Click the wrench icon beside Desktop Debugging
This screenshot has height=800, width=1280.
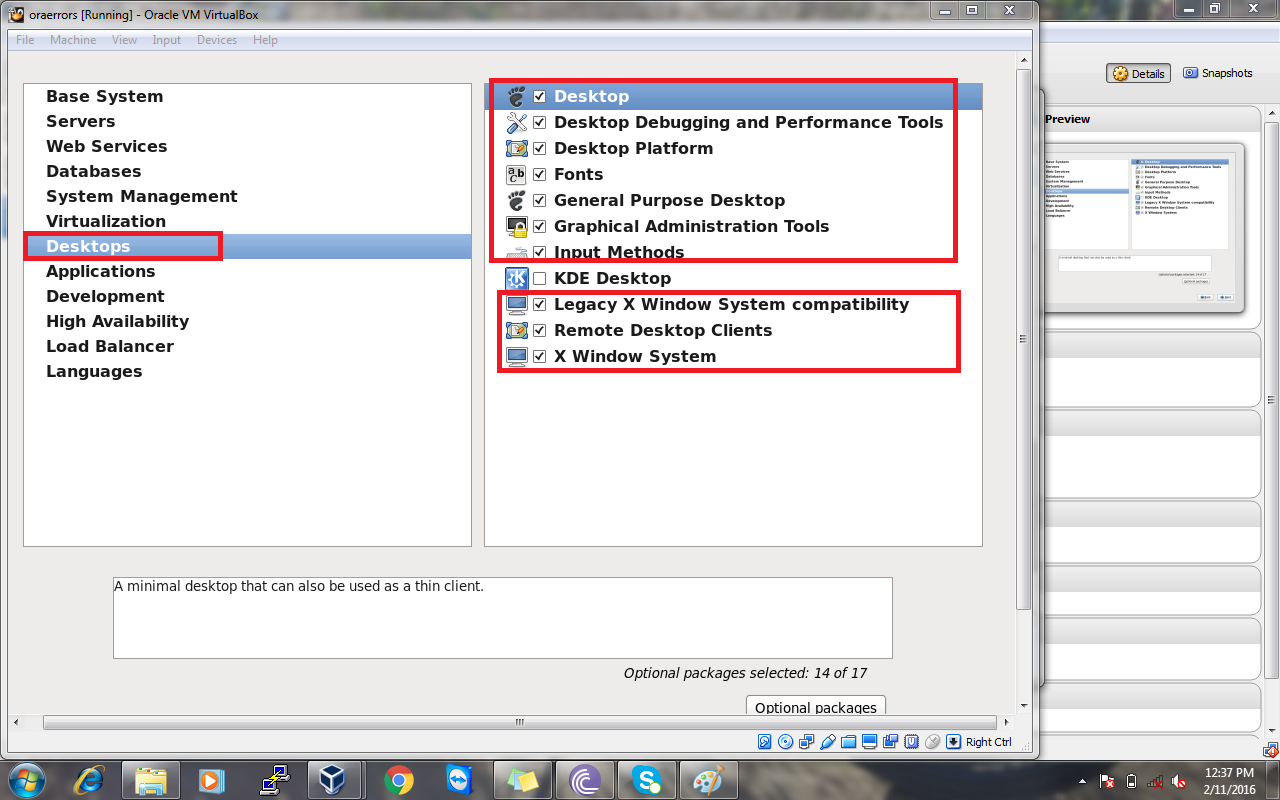click(516, 122)
